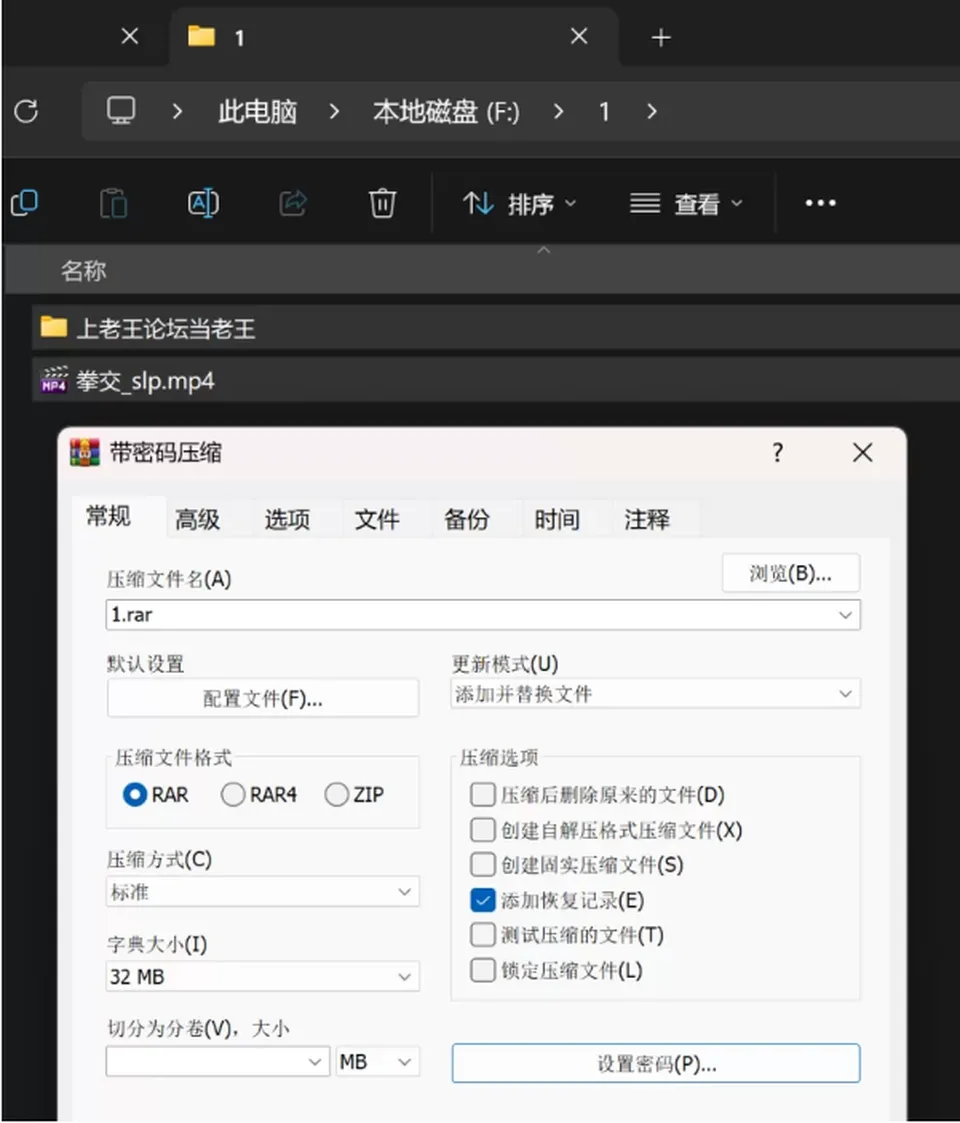Click the 上老王论坛当老王 folder icon

54,327
